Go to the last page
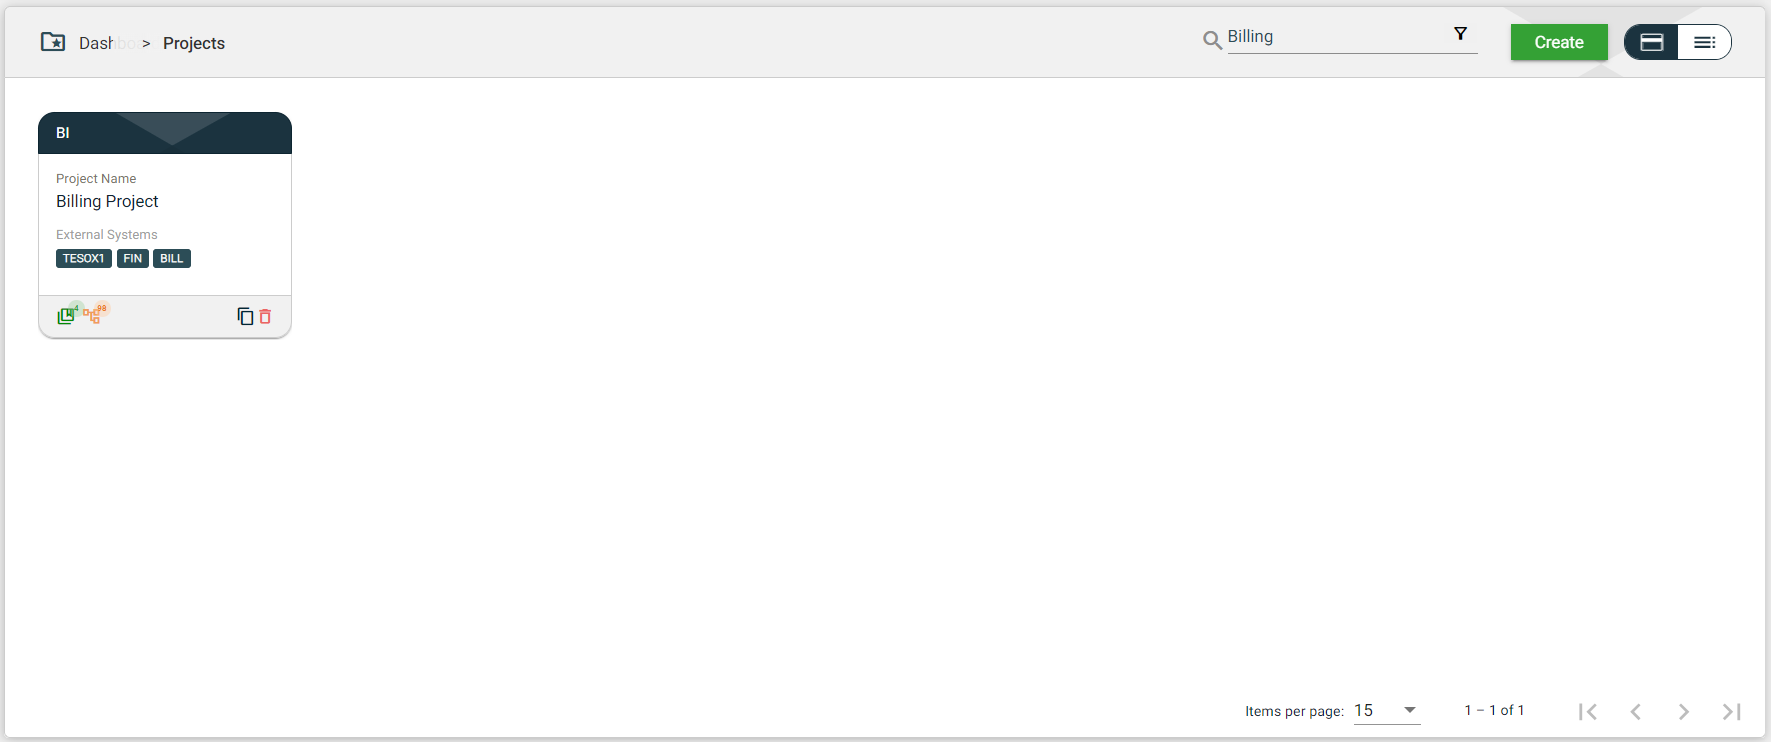Image resolution: width=1771 pixels, height=742 pixels. tap(1732, 711)
